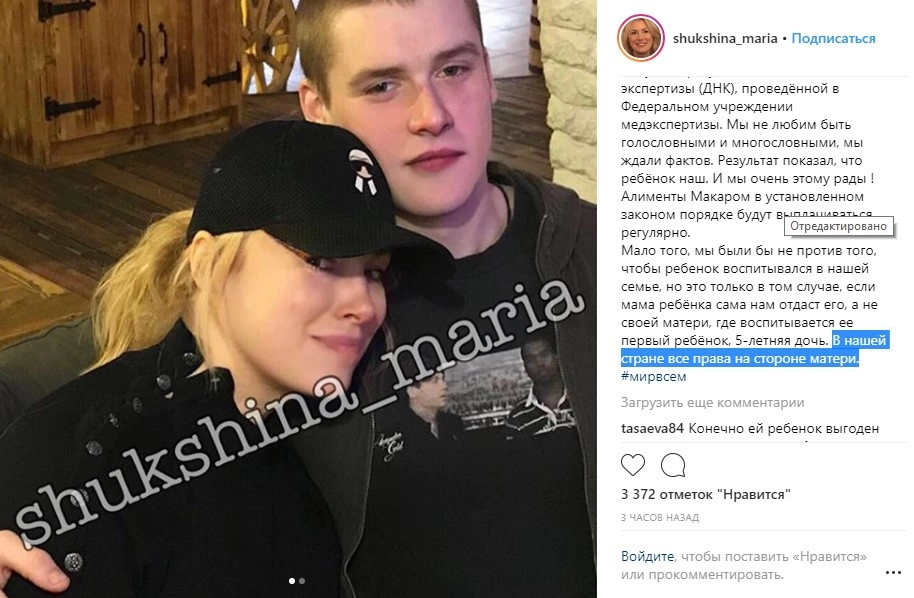This screenshot has width=914, height=598.
Task: Click the comment text Конечно ей ребенок выгоден
Action: point(783,428)
